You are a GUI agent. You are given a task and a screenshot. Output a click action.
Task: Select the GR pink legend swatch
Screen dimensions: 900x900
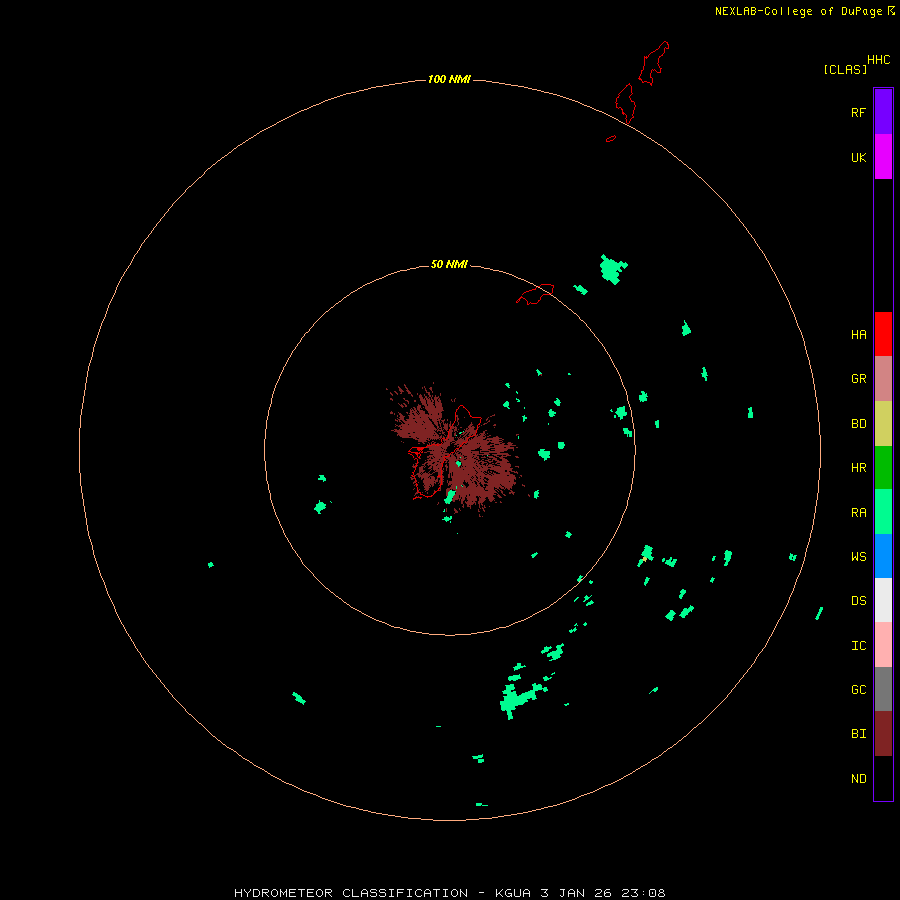[x=883, y=379]
